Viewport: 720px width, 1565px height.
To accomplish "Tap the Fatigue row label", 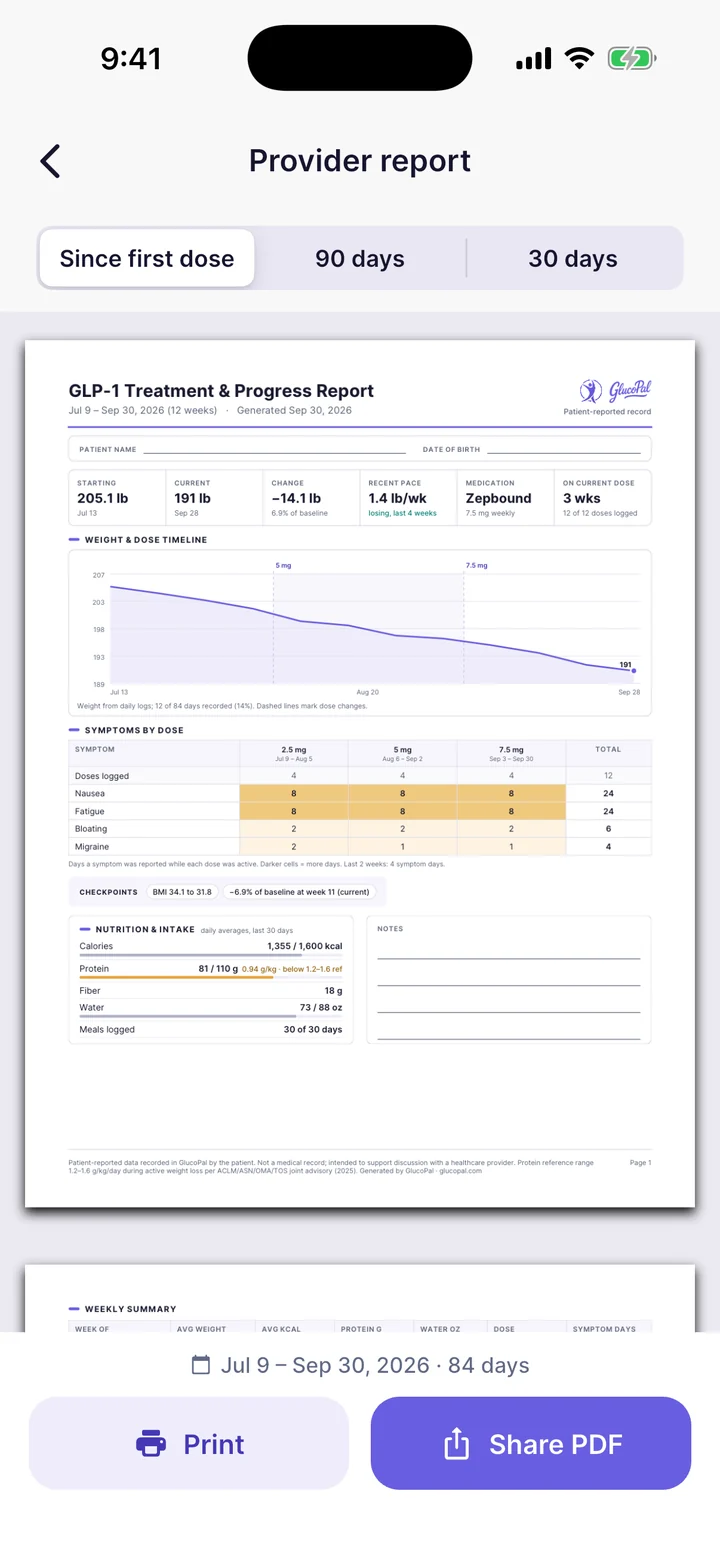I will 89,811.
